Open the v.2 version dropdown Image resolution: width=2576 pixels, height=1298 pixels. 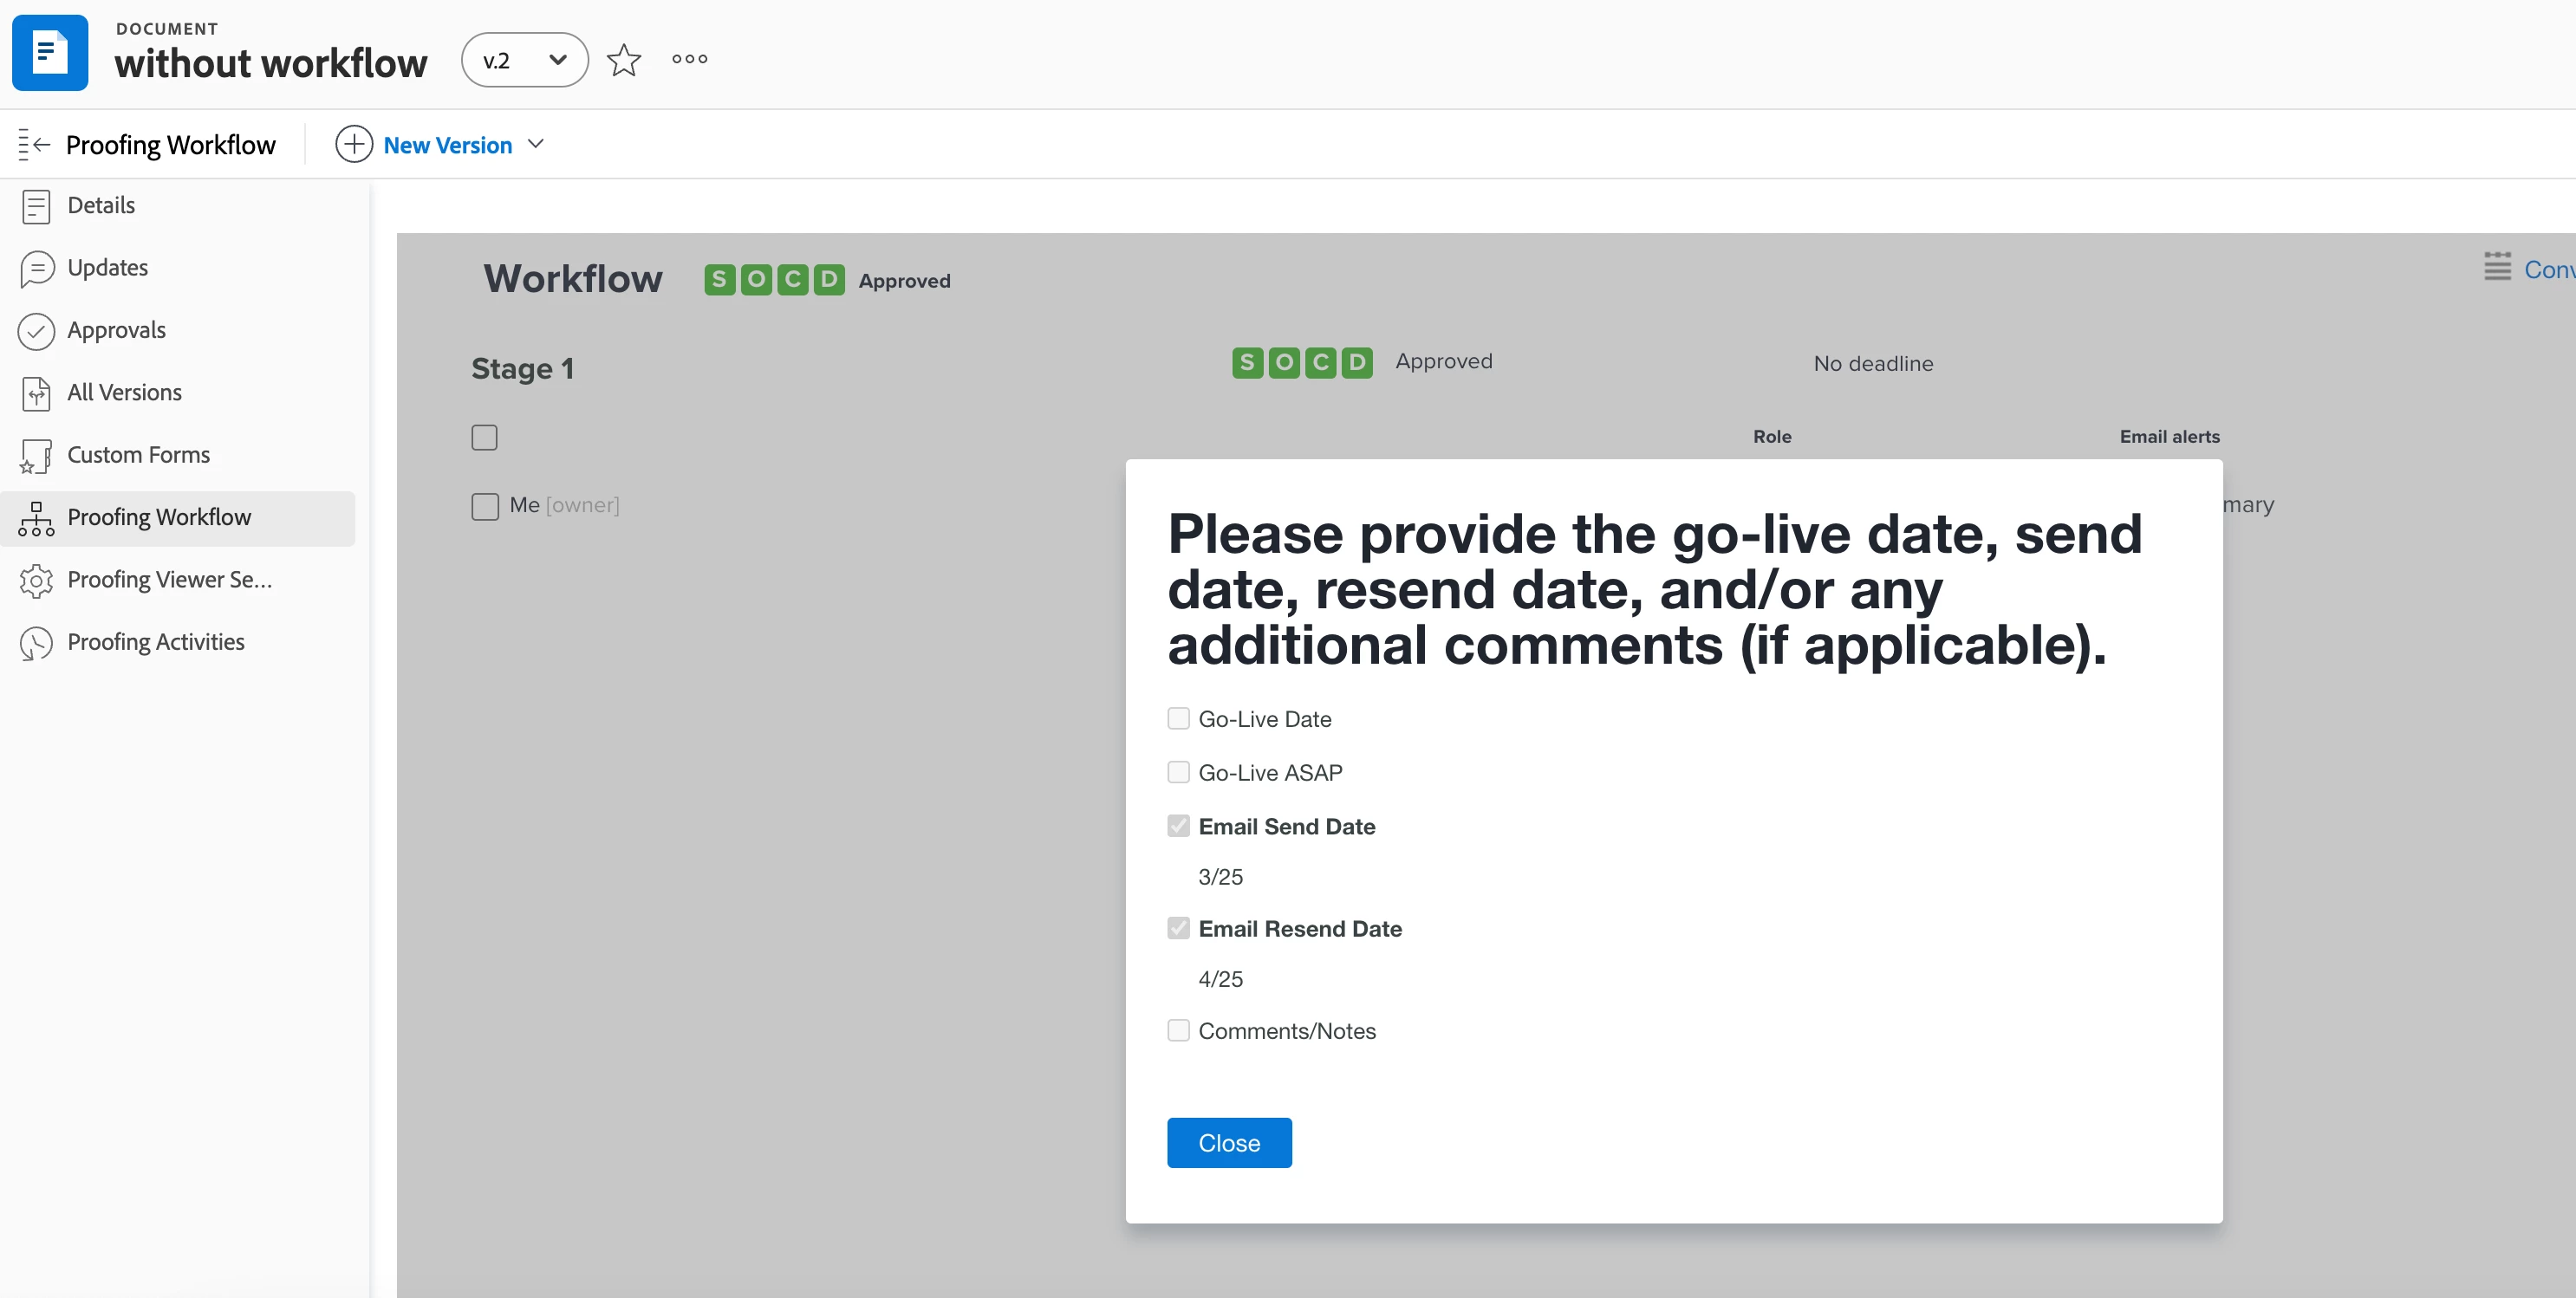[x=524, y=60]
